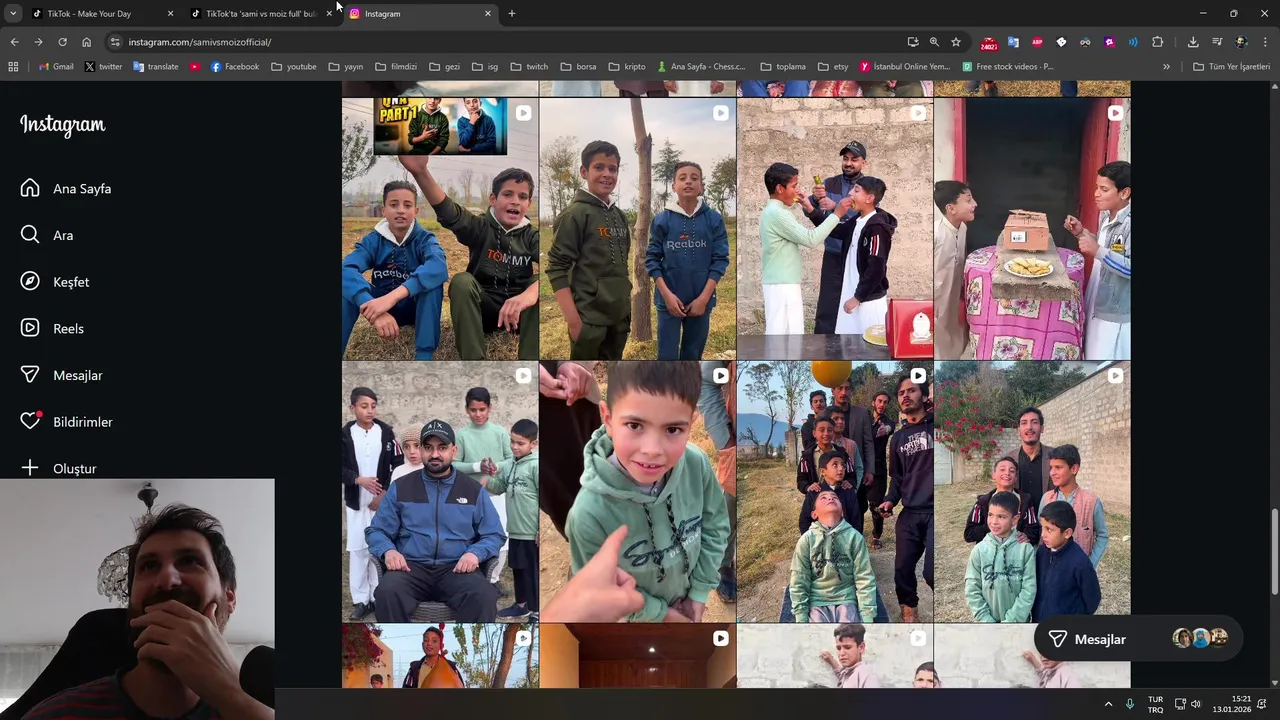This screenshot has height=720, width=1280.
Task: Open reel of group with ball overhead
Action: pyautogui.click(x=835, y=492)
